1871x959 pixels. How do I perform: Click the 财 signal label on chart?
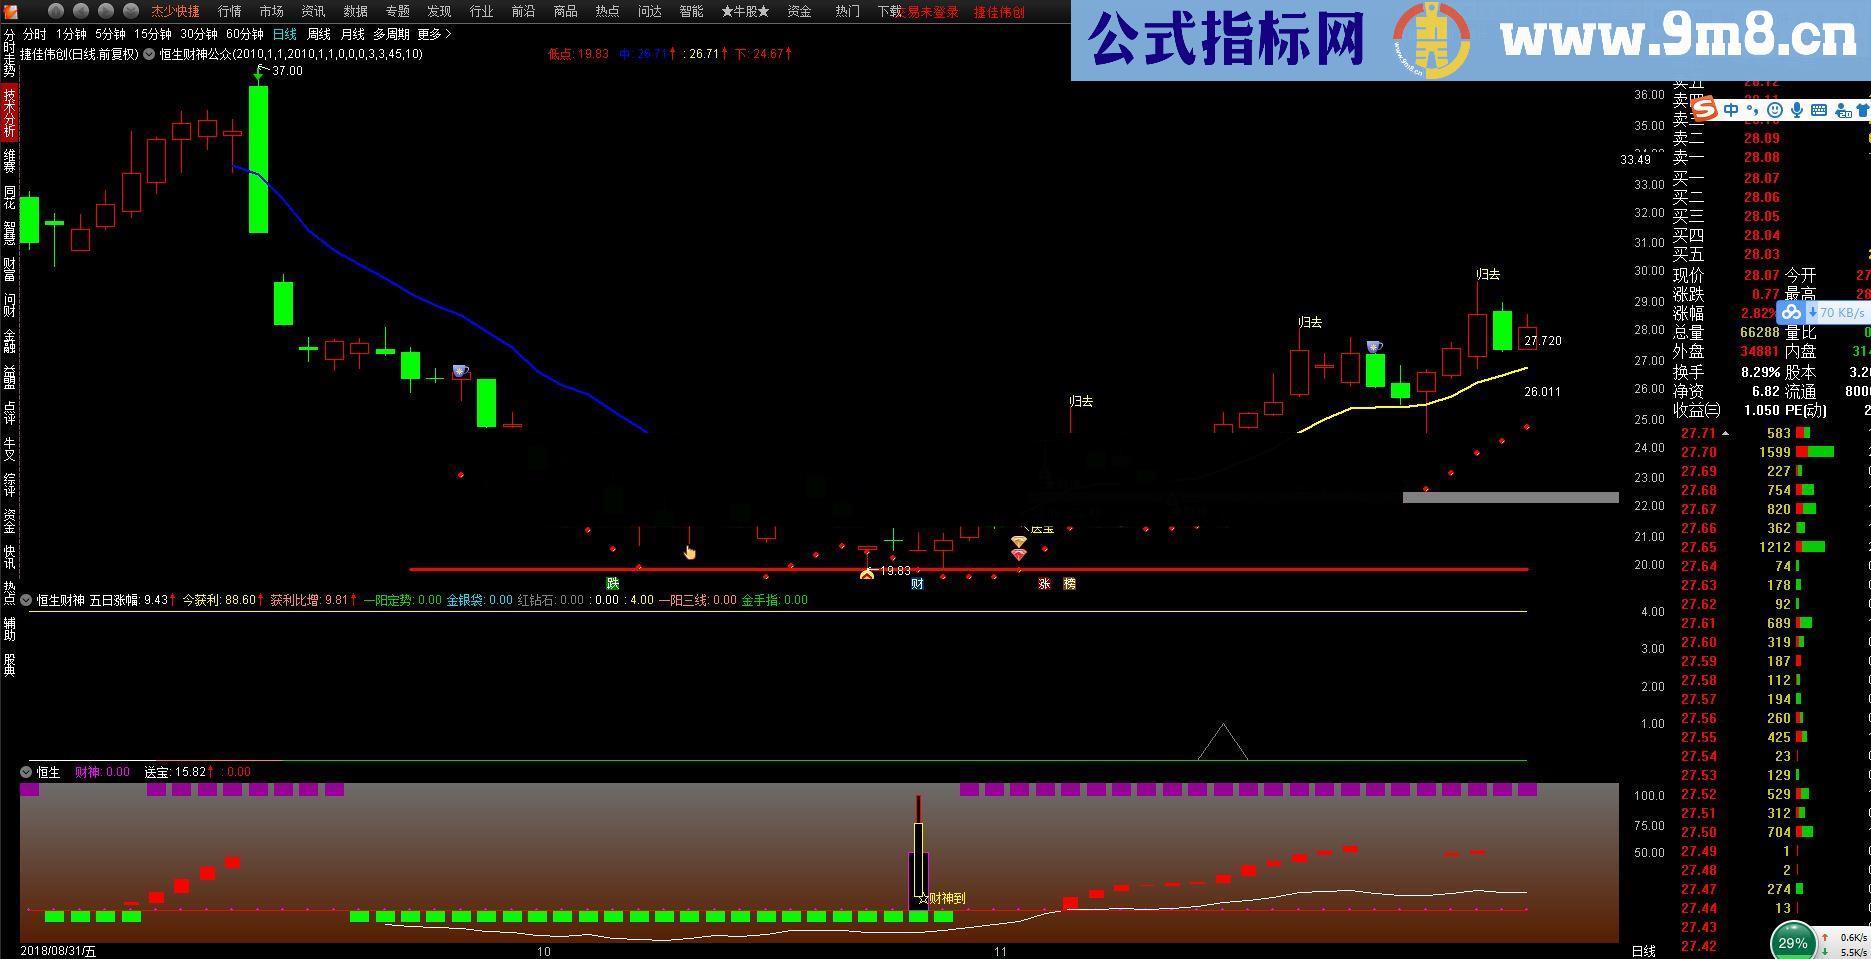(917, 583)
